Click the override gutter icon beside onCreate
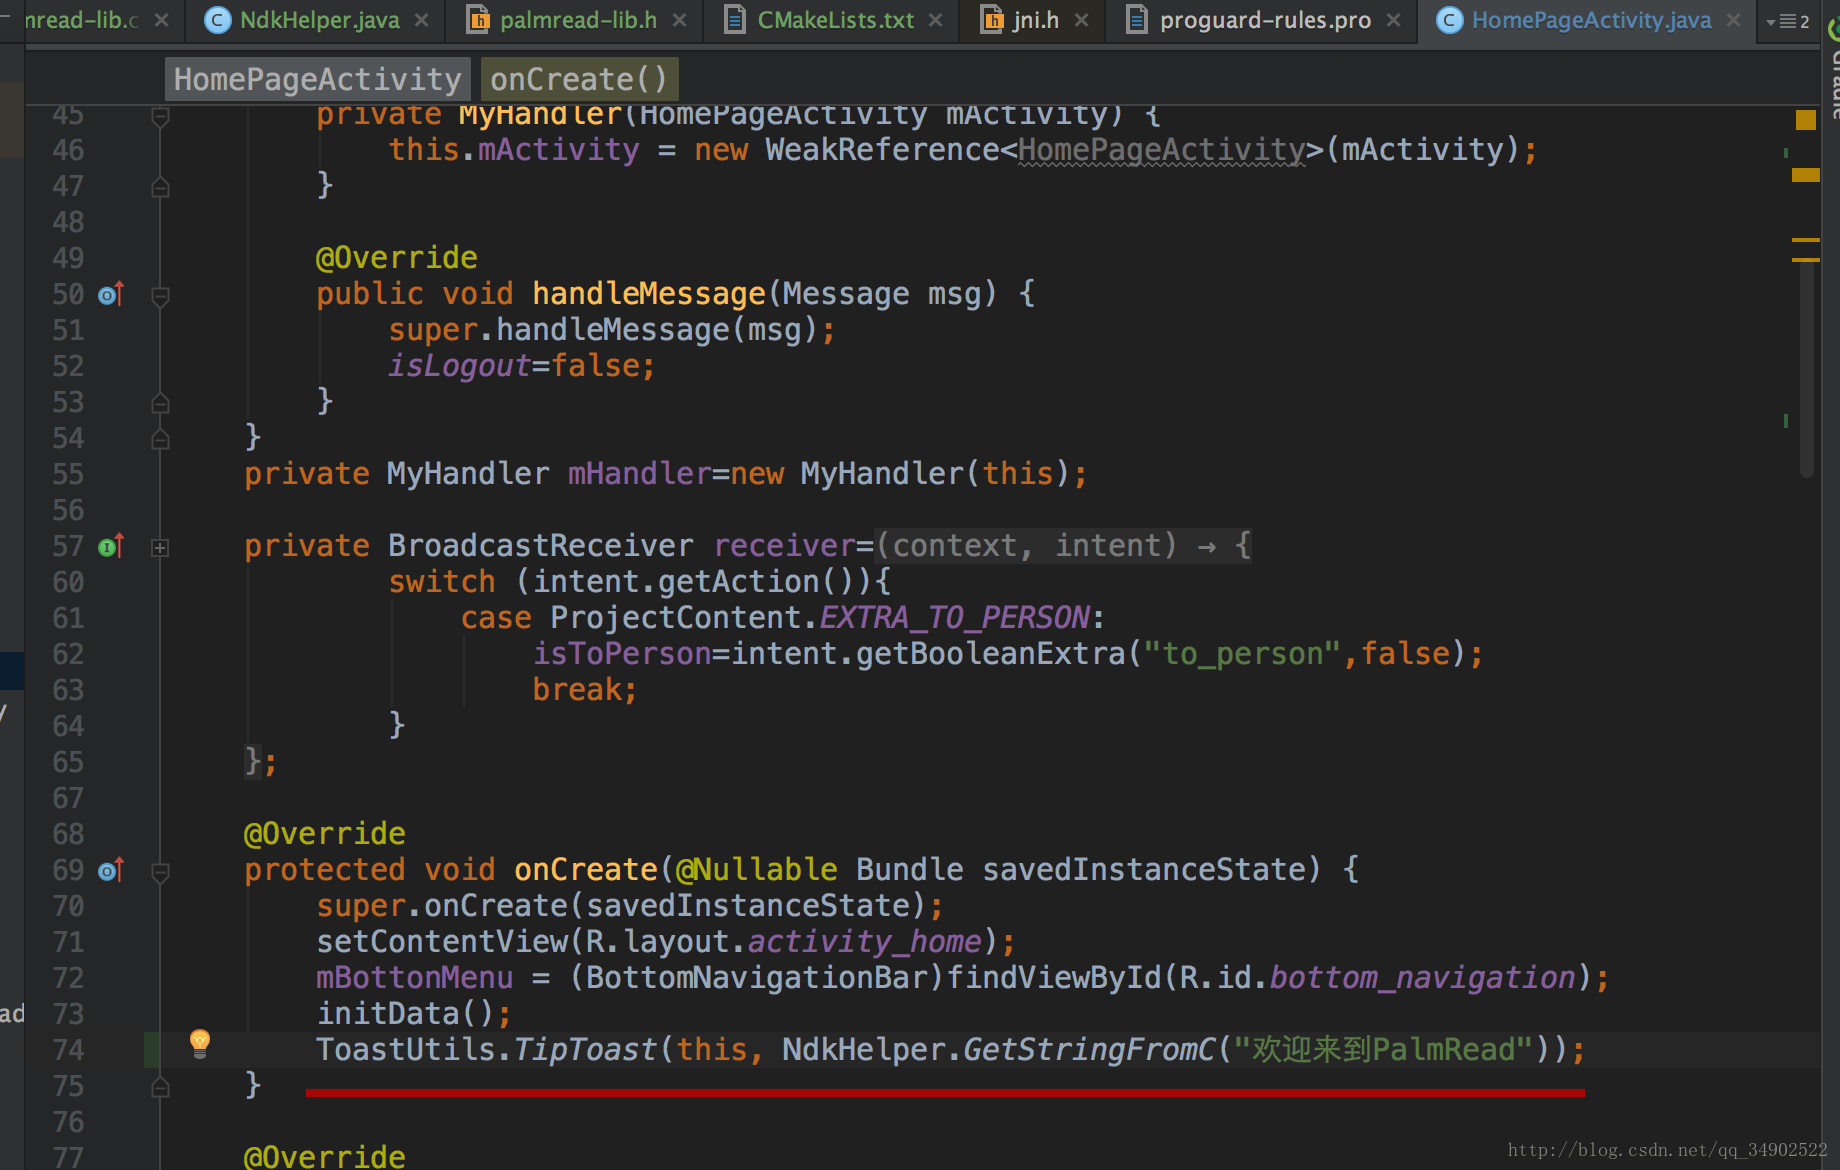Image resolution: width=1840 pixels, height=1170 pixels. (111, 870)
